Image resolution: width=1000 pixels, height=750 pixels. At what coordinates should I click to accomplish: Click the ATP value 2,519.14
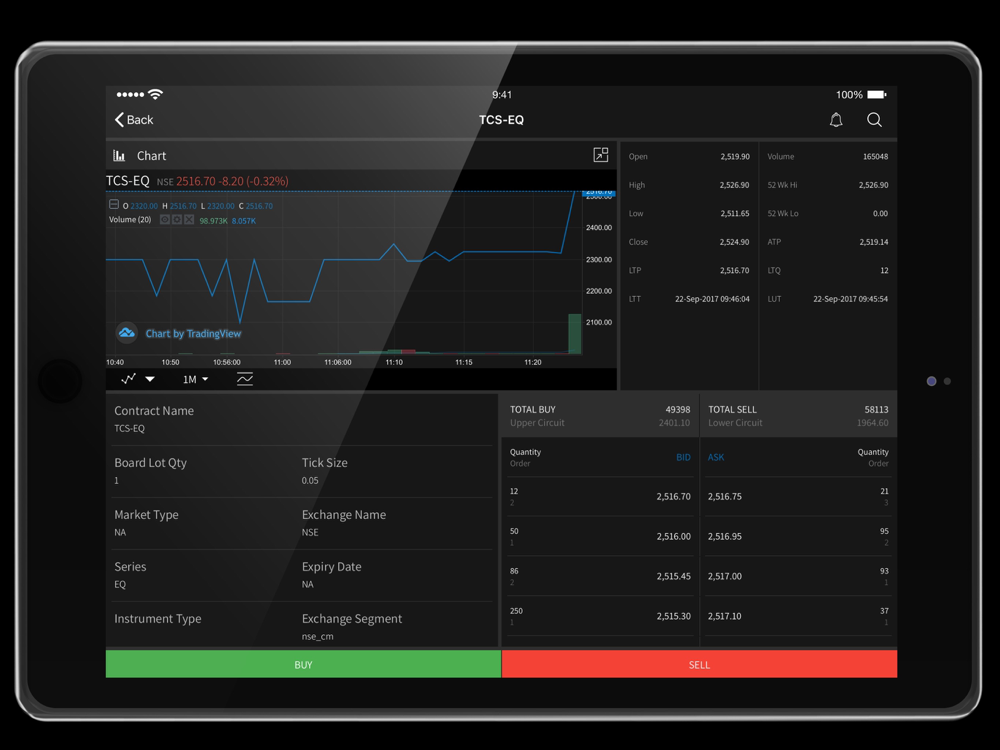[x=873, y=242]
